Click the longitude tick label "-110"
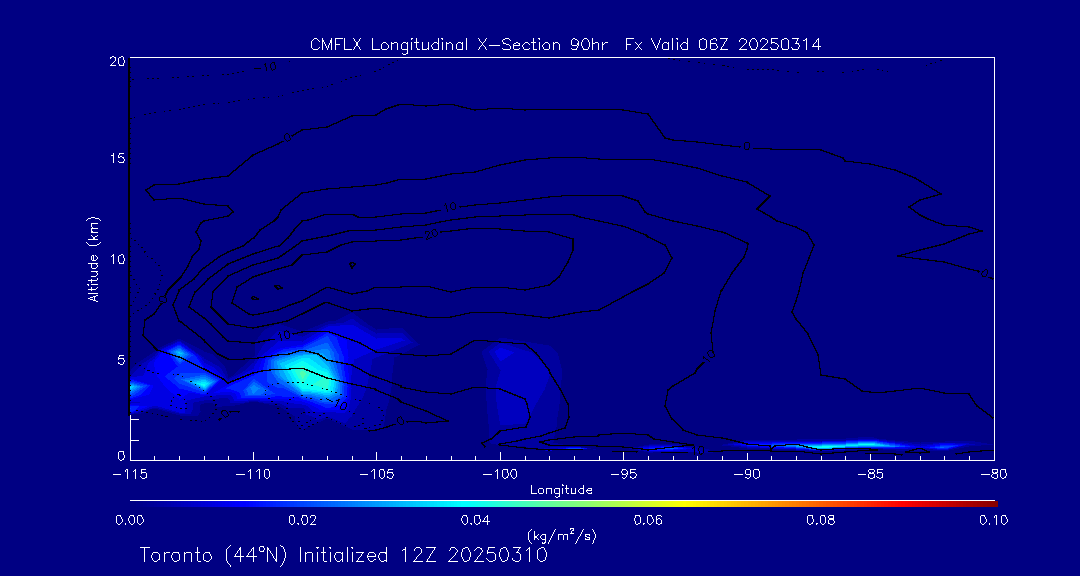 (254, 475)
